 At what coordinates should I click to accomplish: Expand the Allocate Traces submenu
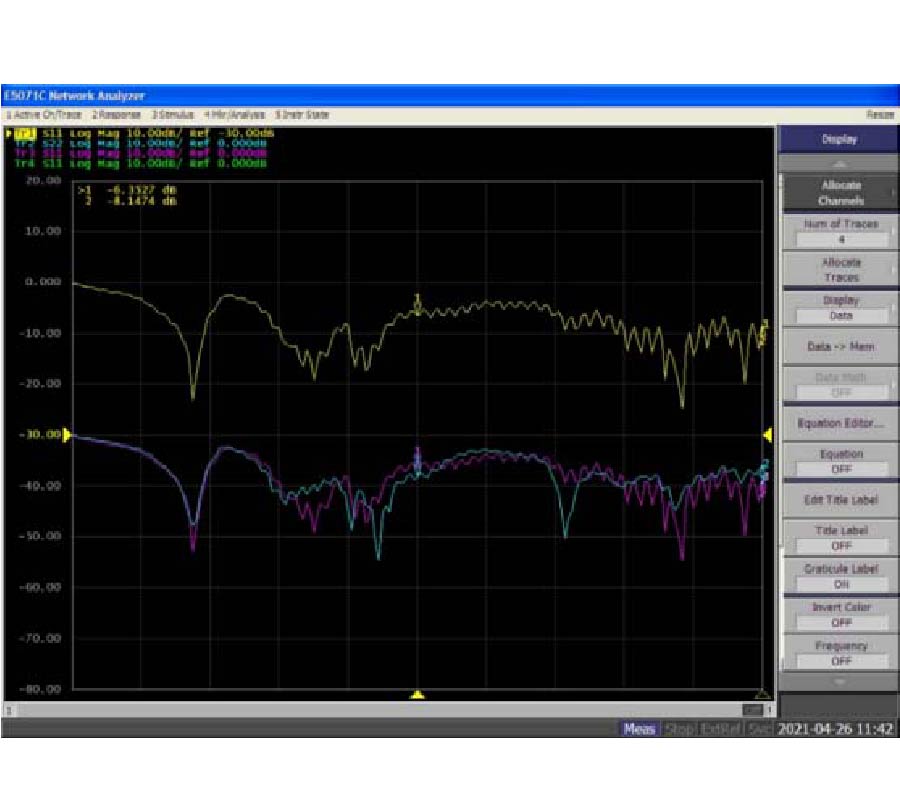(840, 270)
